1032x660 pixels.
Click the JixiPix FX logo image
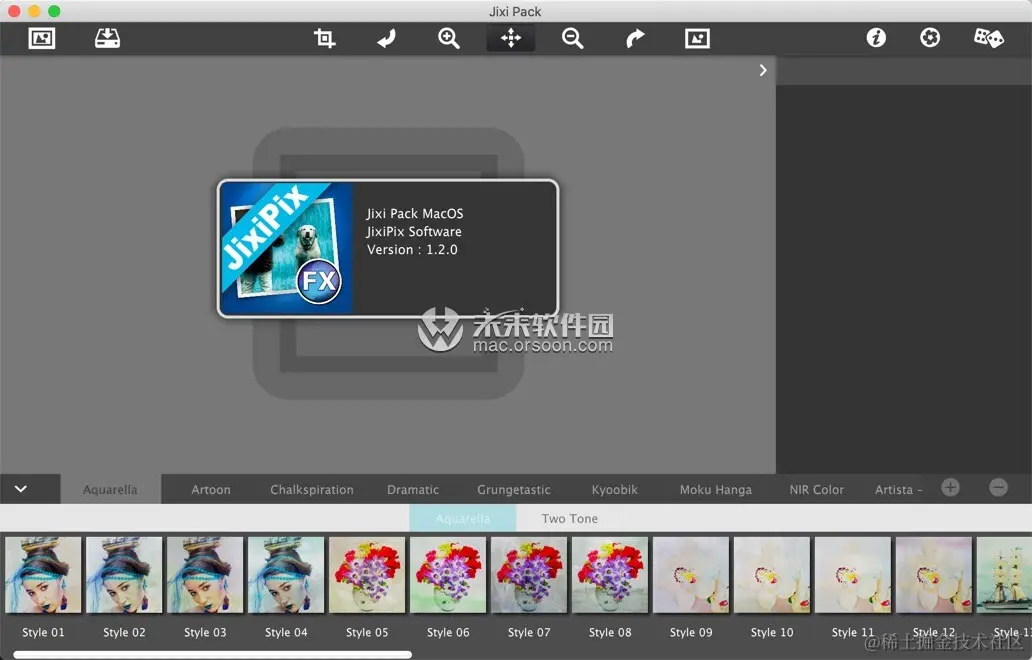coord(287,248)
